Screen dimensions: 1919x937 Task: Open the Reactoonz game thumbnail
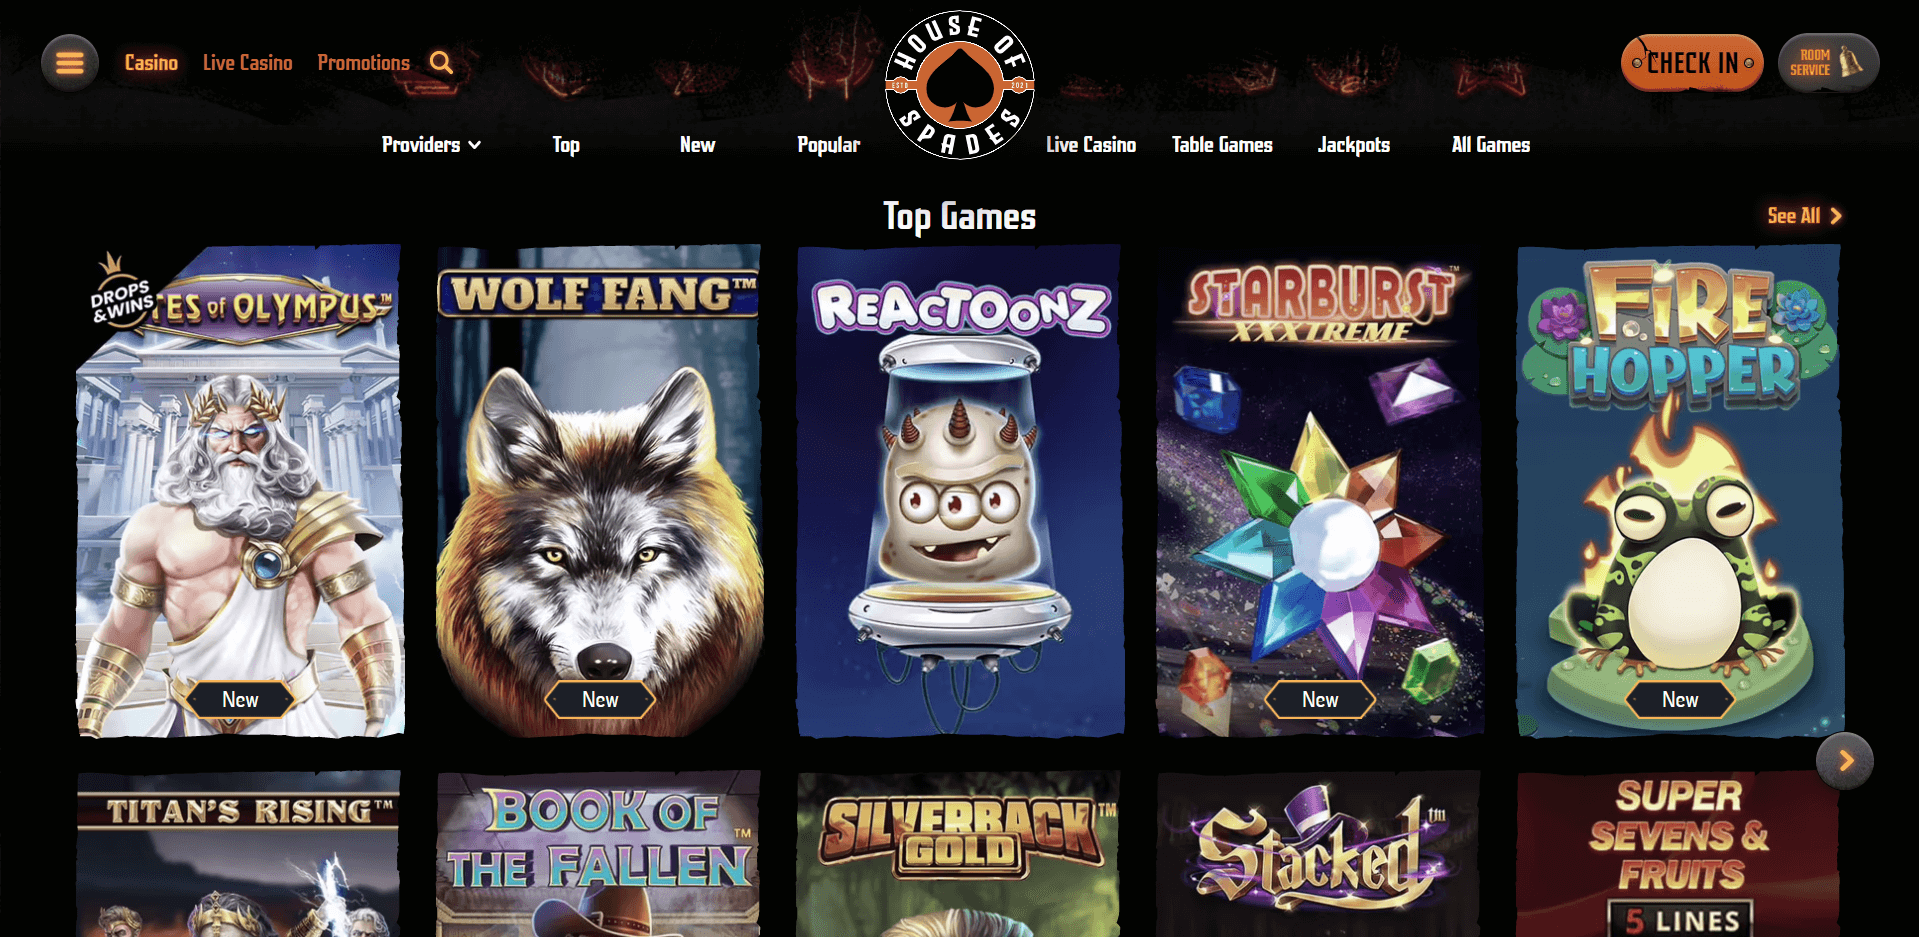pyautogui.click(x=960, y=491)
